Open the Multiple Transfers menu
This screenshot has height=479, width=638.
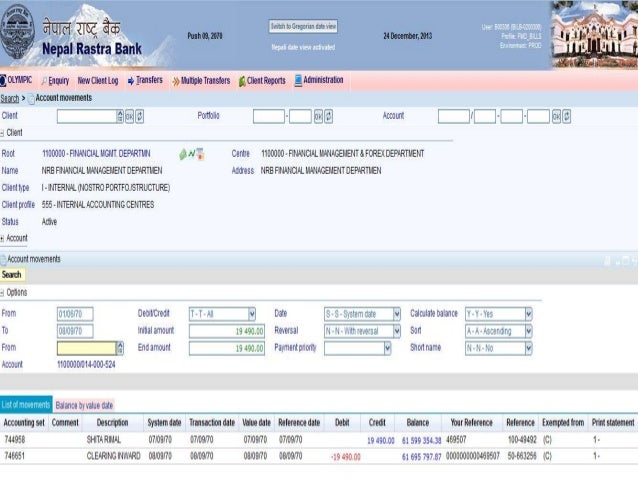pyautogui.click(x=205, y=81)
